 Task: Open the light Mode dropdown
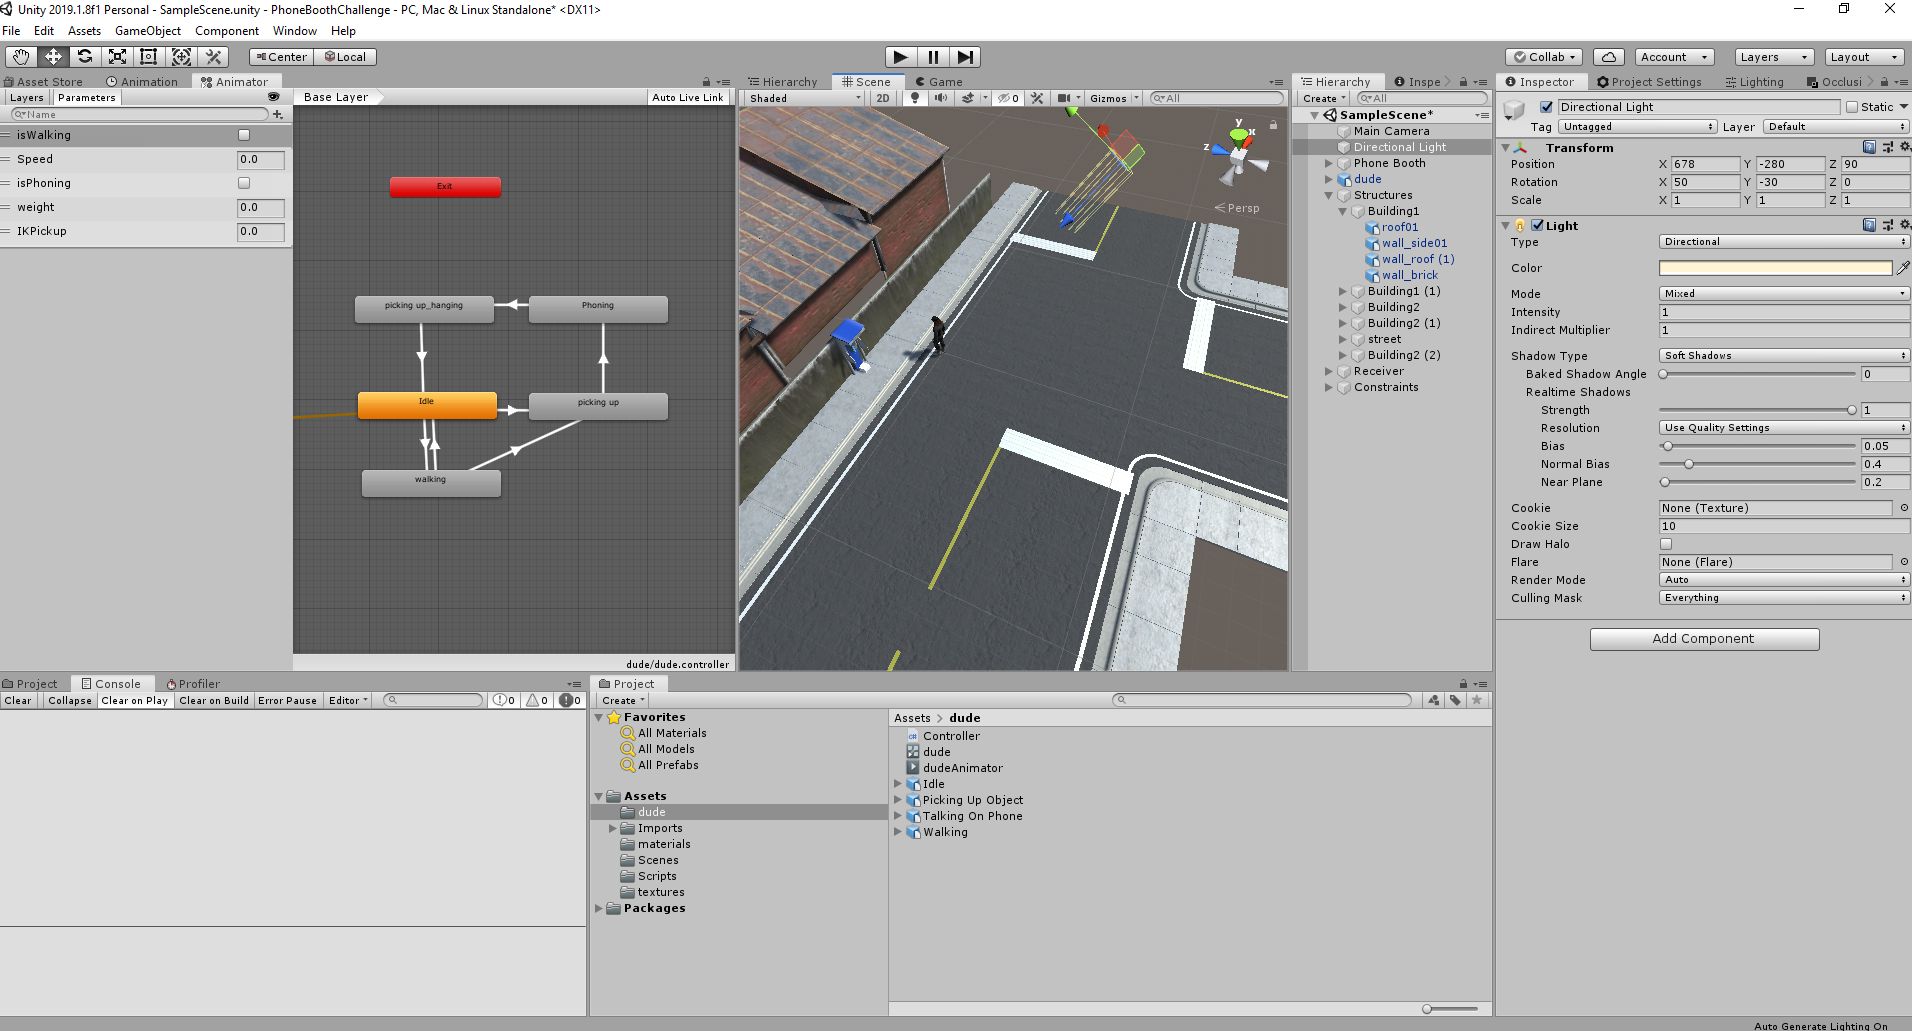pyautogui.click(x=1783, y=294)
